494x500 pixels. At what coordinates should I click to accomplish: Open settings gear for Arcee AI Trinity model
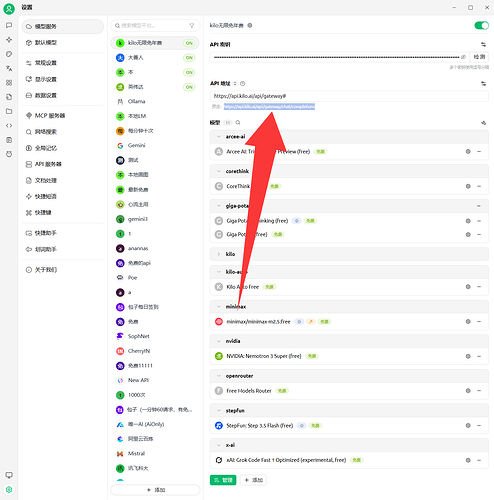[468, 152]
